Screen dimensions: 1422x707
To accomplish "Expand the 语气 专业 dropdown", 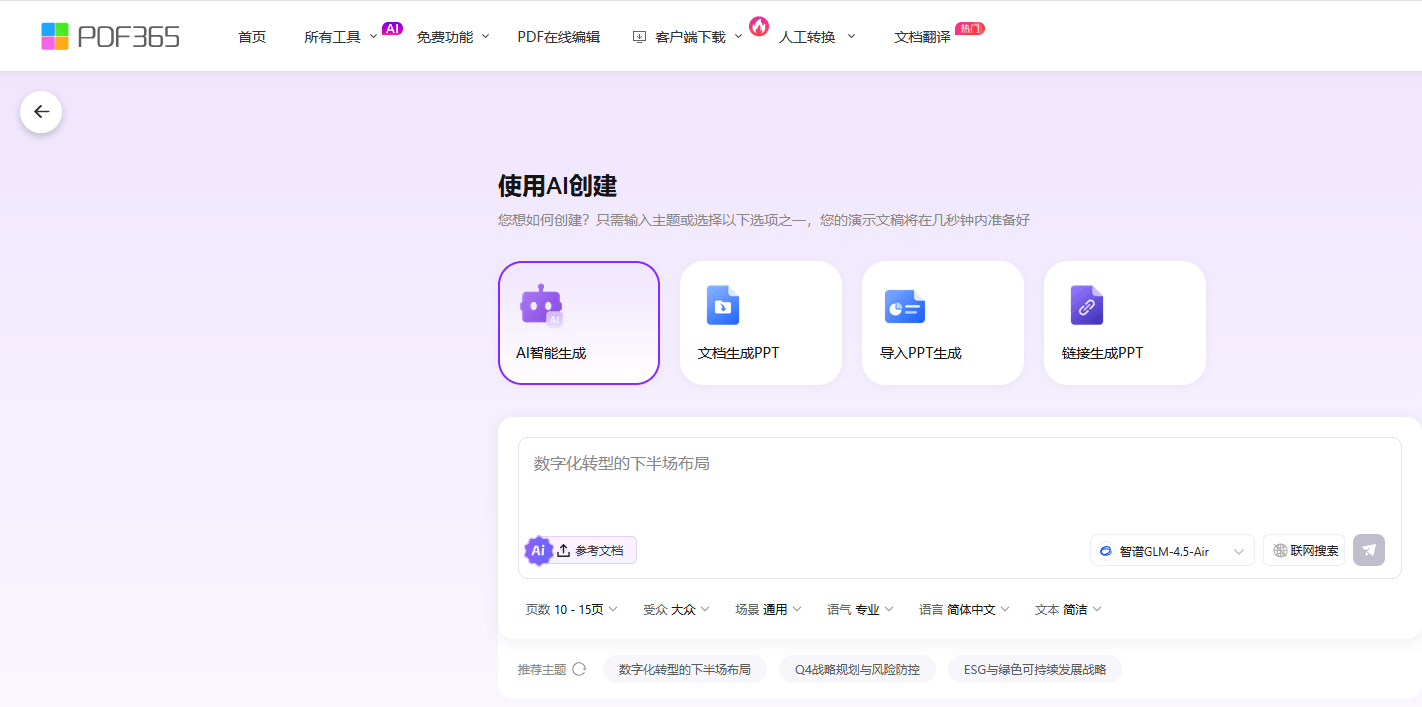I will (860, 609).
